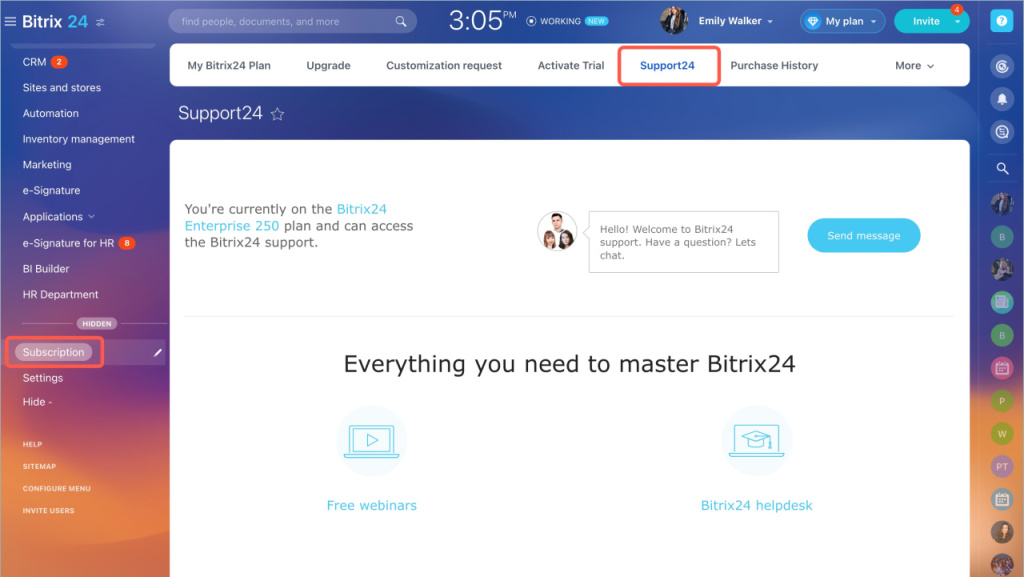Viewport: 1024px width, 577px height.
Task: Select the Activate Trial tab
Action: click(571, 65)
